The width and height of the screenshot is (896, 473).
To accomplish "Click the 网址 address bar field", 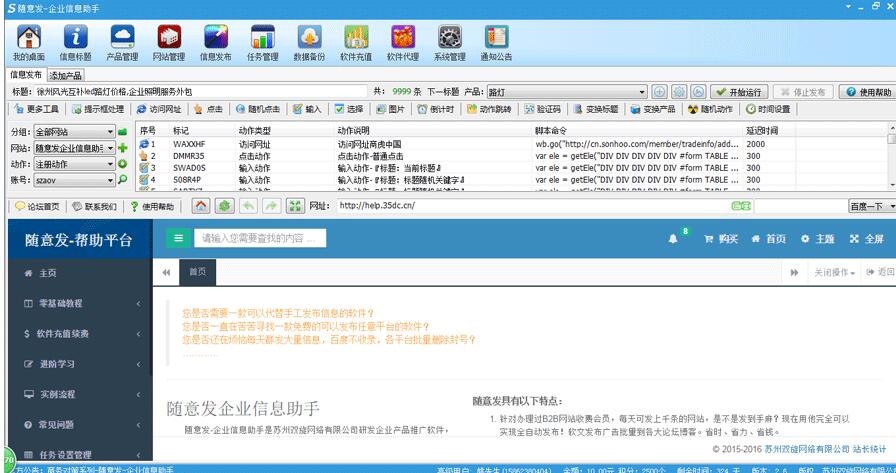I will point(534,206).
